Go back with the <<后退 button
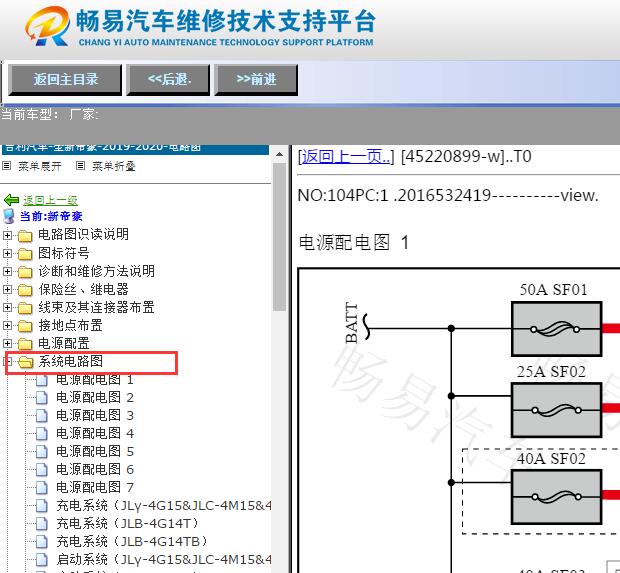 click(168, 80)
